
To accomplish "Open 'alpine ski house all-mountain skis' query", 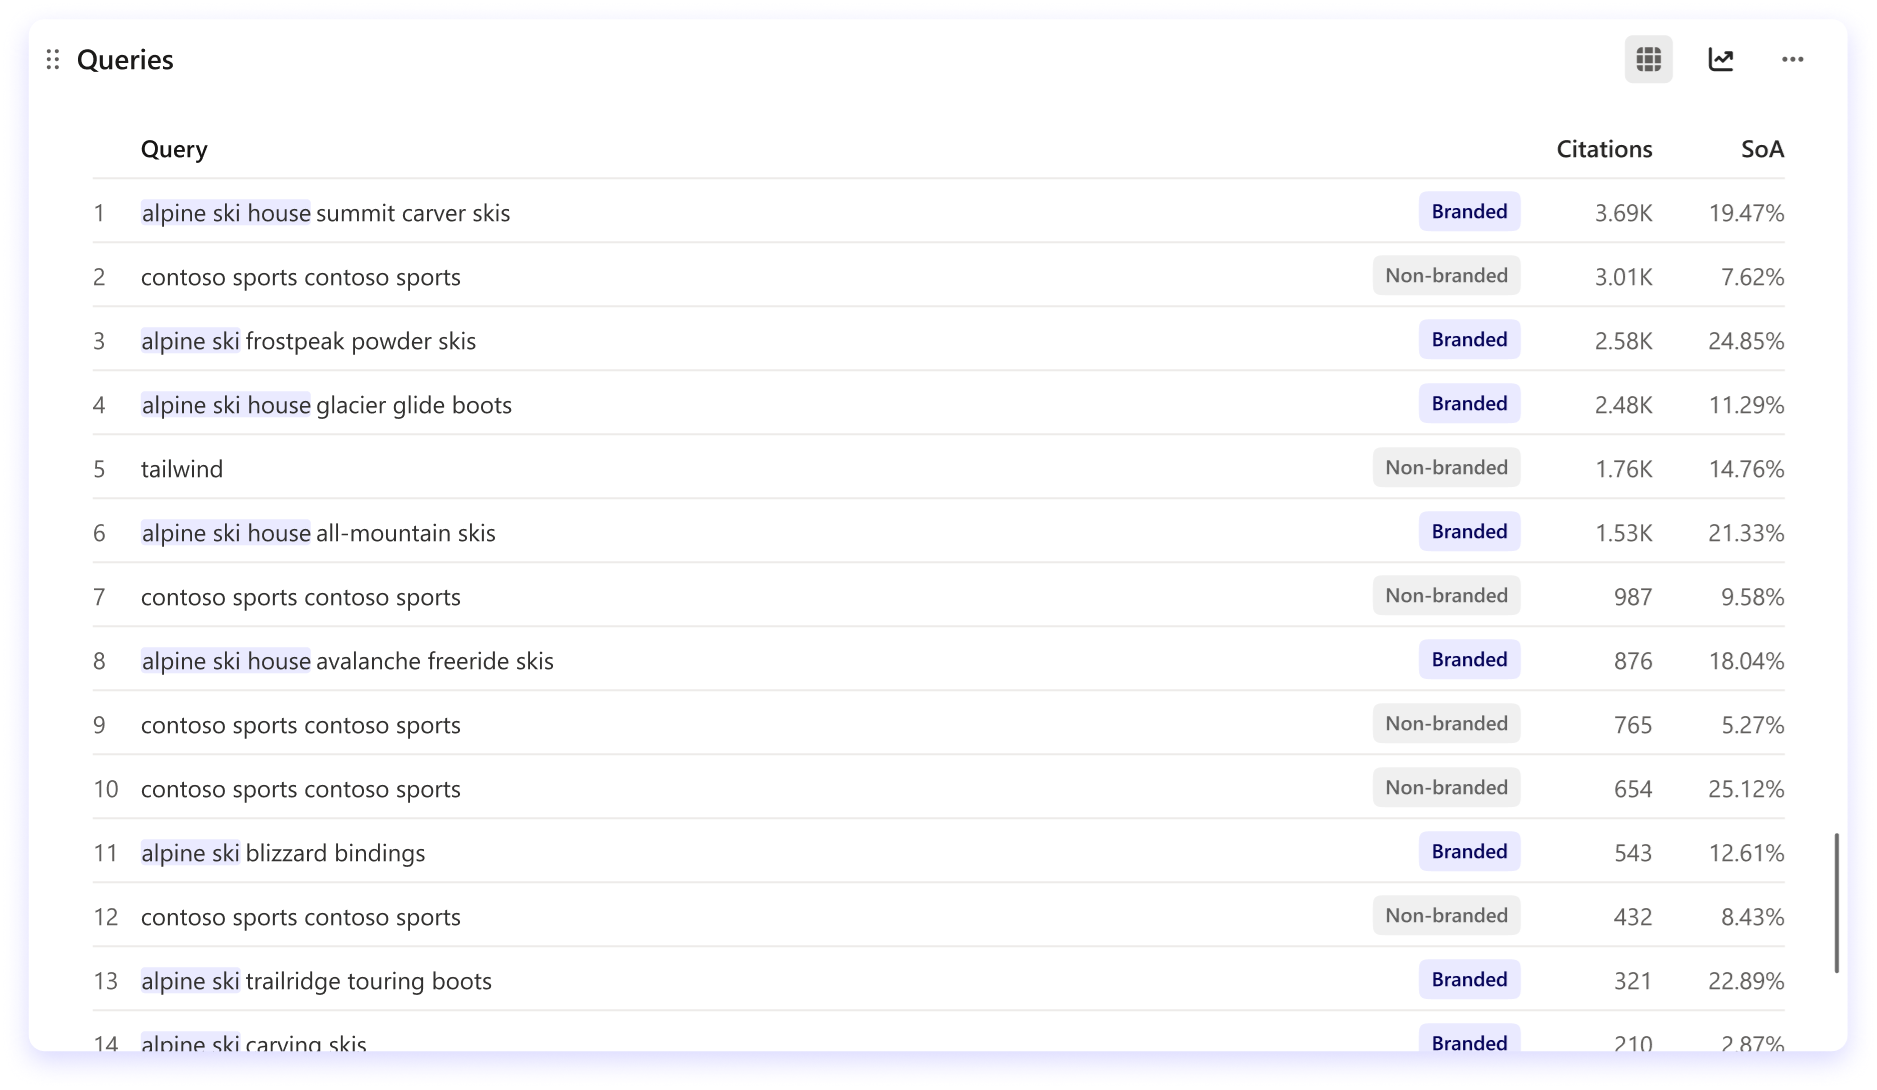I will [318, 533].
